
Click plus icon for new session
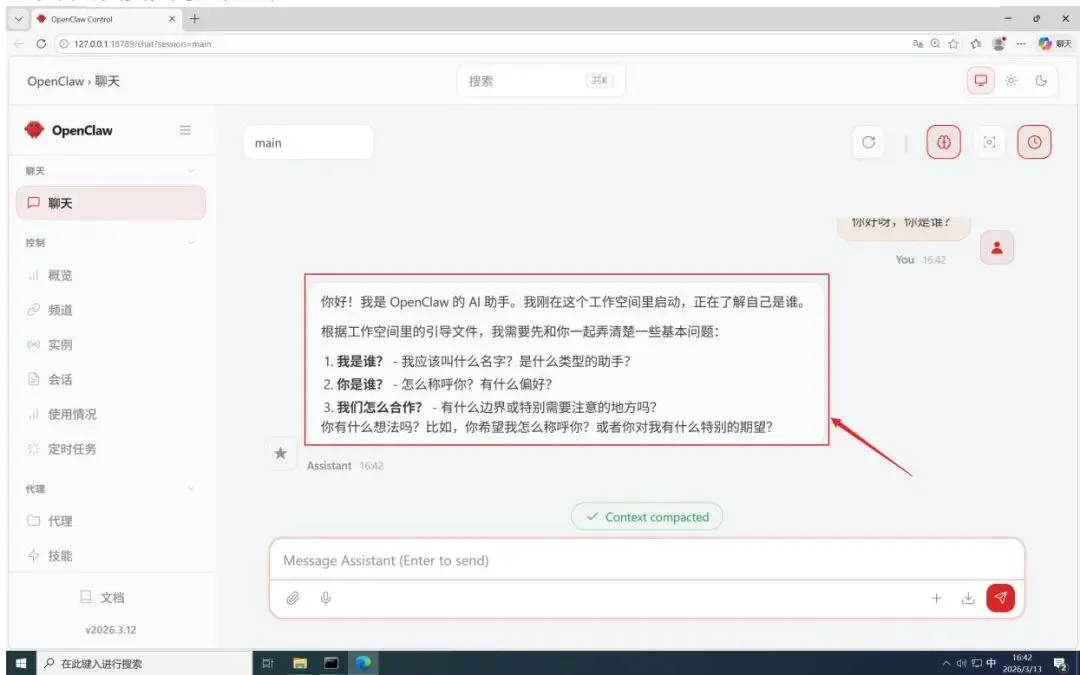[x=936, y=598]
